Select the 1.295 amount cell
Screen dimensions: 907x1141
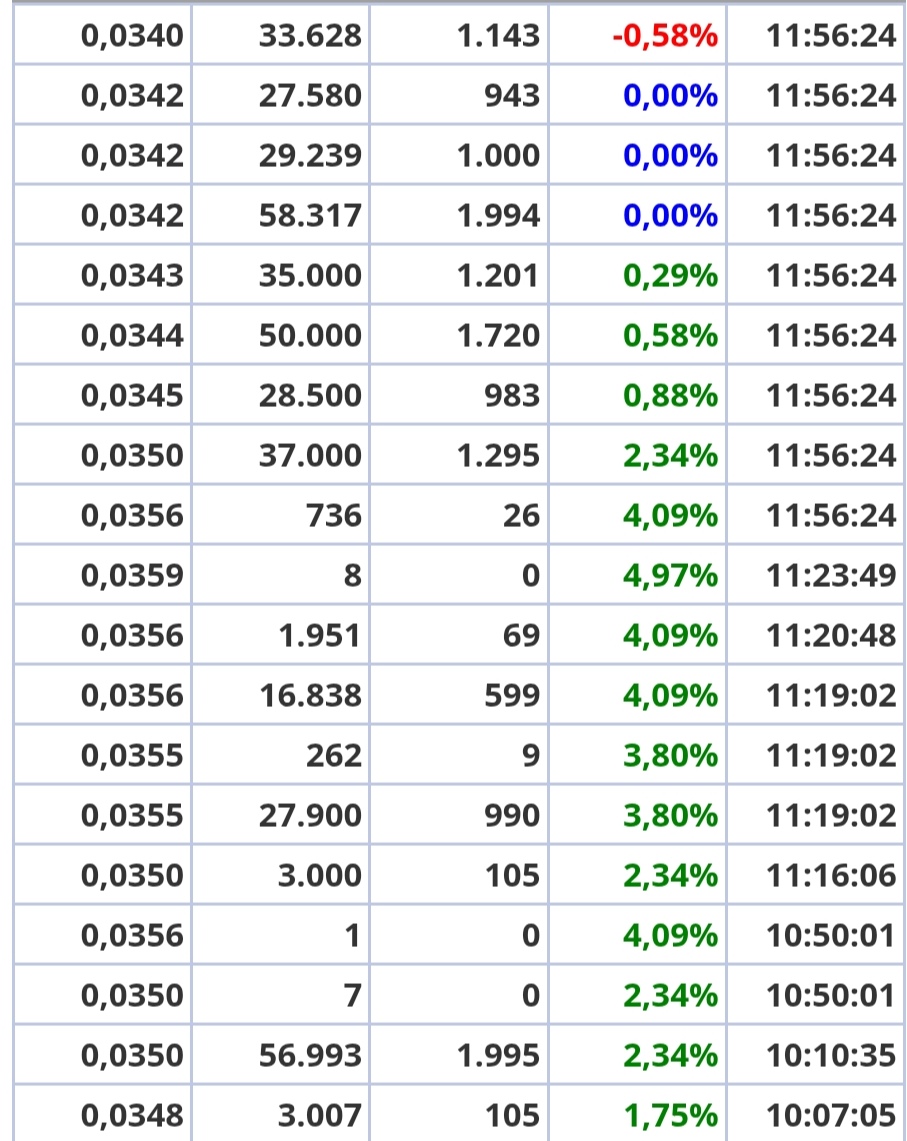coord(459,456)
